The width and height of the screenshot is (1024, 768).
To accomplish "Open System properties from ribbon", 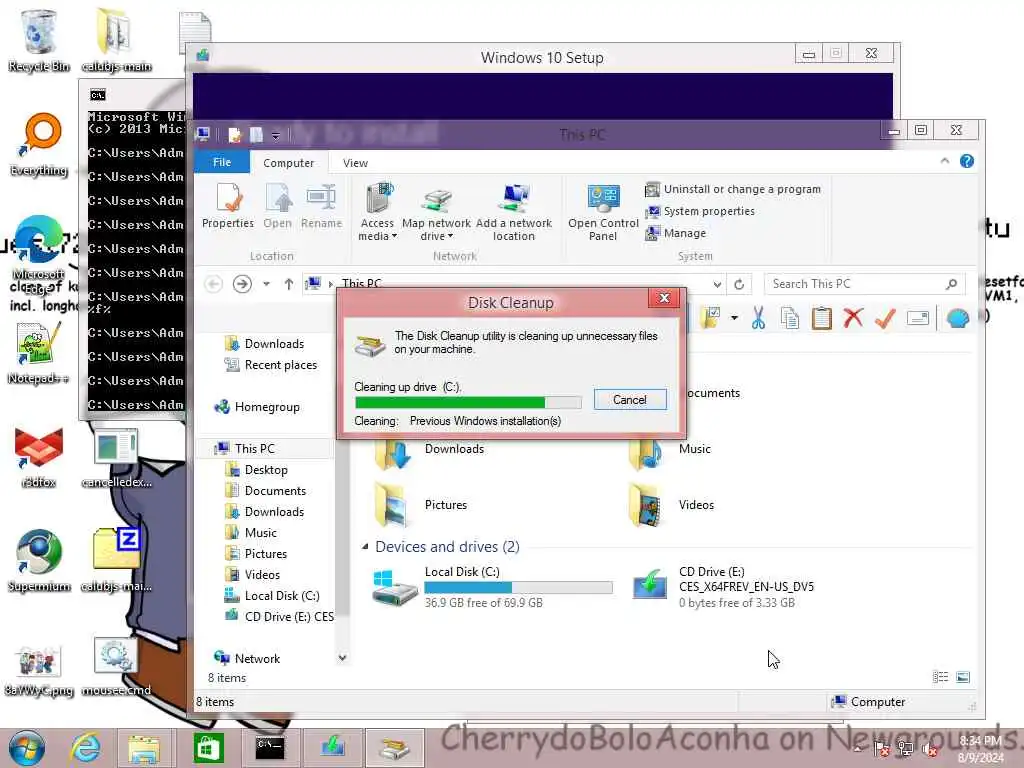I will 699,211.
